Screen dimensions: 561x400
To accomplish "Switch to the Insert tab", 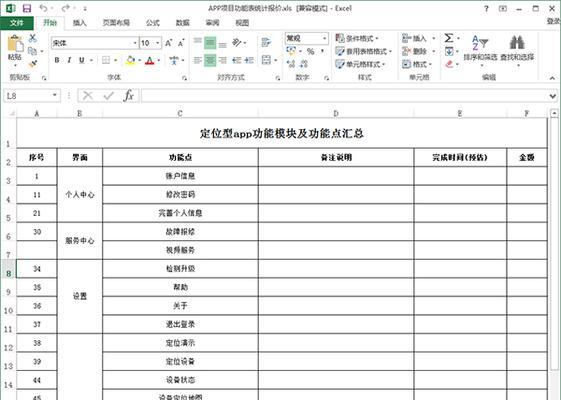I will point(79,23).
